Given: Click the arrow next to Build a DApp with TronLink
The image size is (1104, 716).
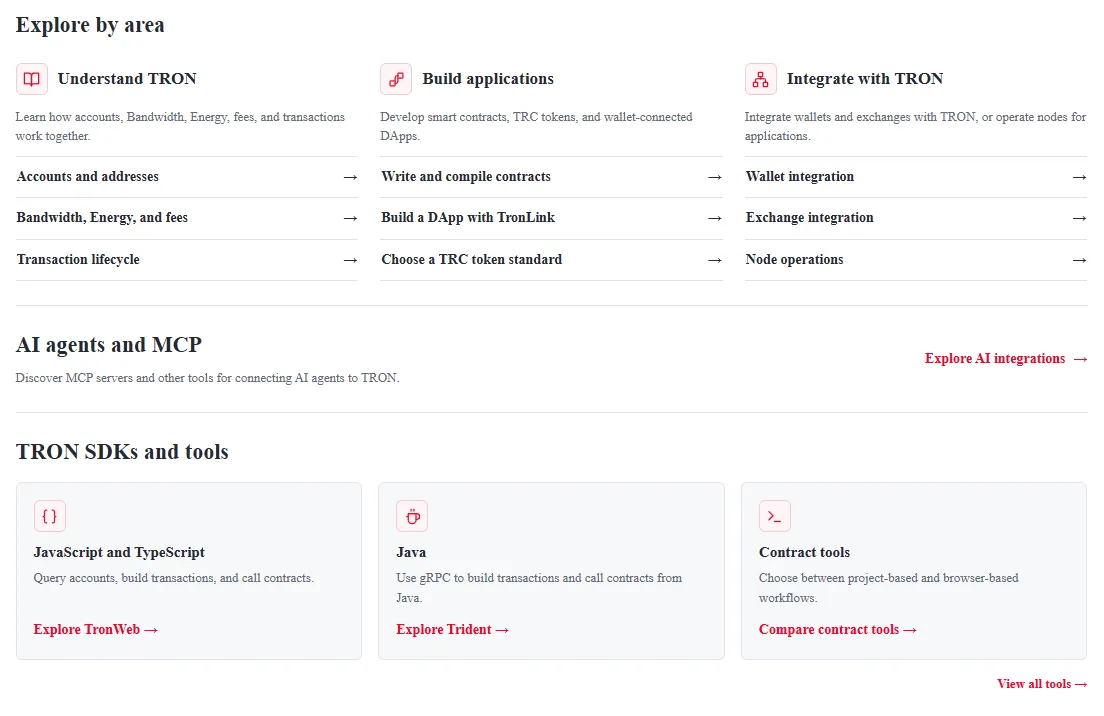Looking at the screenshot, I should (715, 218).
